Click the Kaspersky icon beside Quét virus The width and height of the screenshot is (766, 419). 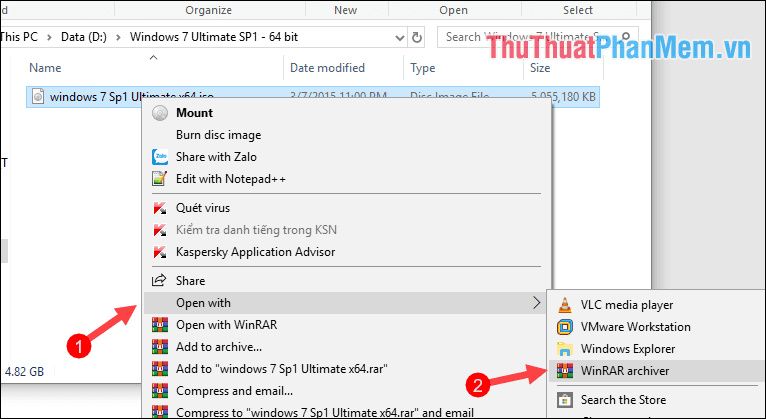click(x=158, y=209)
